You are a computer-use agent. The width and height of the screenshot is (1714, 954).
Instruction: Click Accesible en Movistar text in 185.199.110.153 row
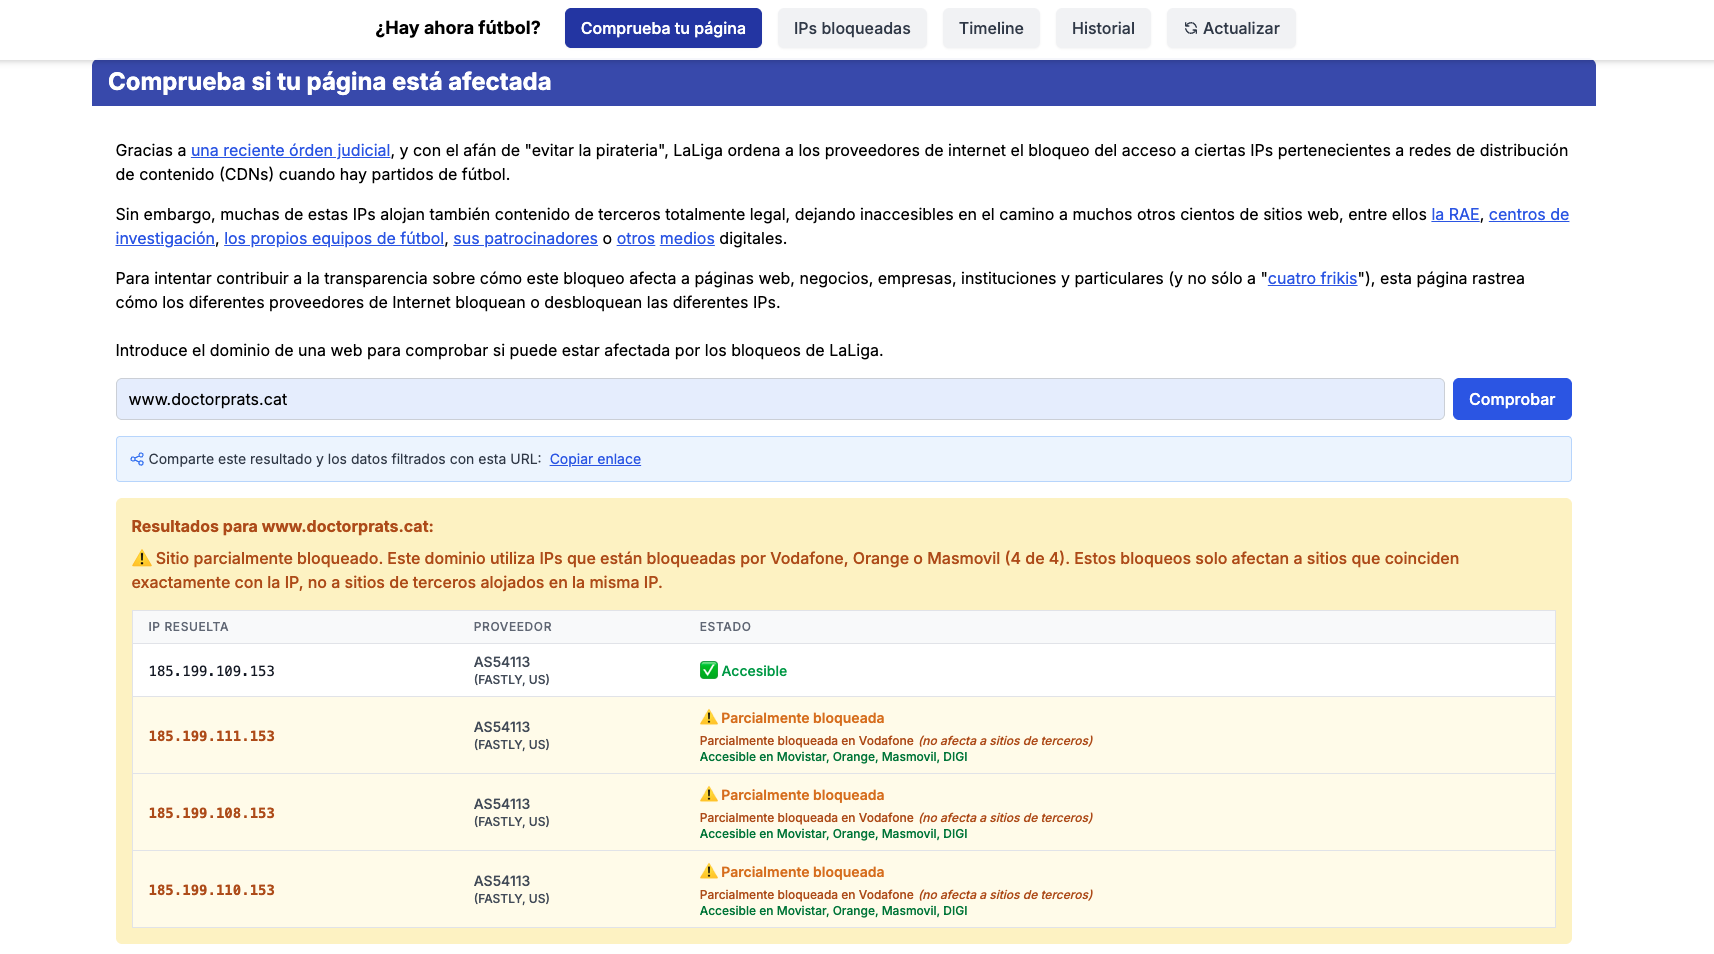834,911
